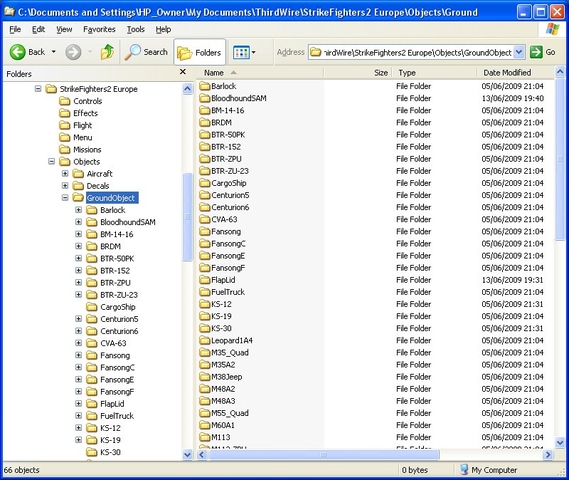Select BTR-50PK folder icon in list

tap(205, 135)
